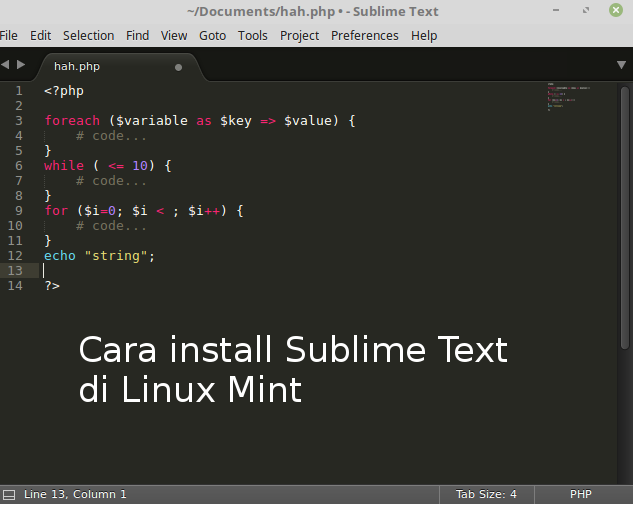Go to previous tab with left arrow
The width and height of the screenshot is (640, 507).
pyautogui.click(x=5, y=64)
